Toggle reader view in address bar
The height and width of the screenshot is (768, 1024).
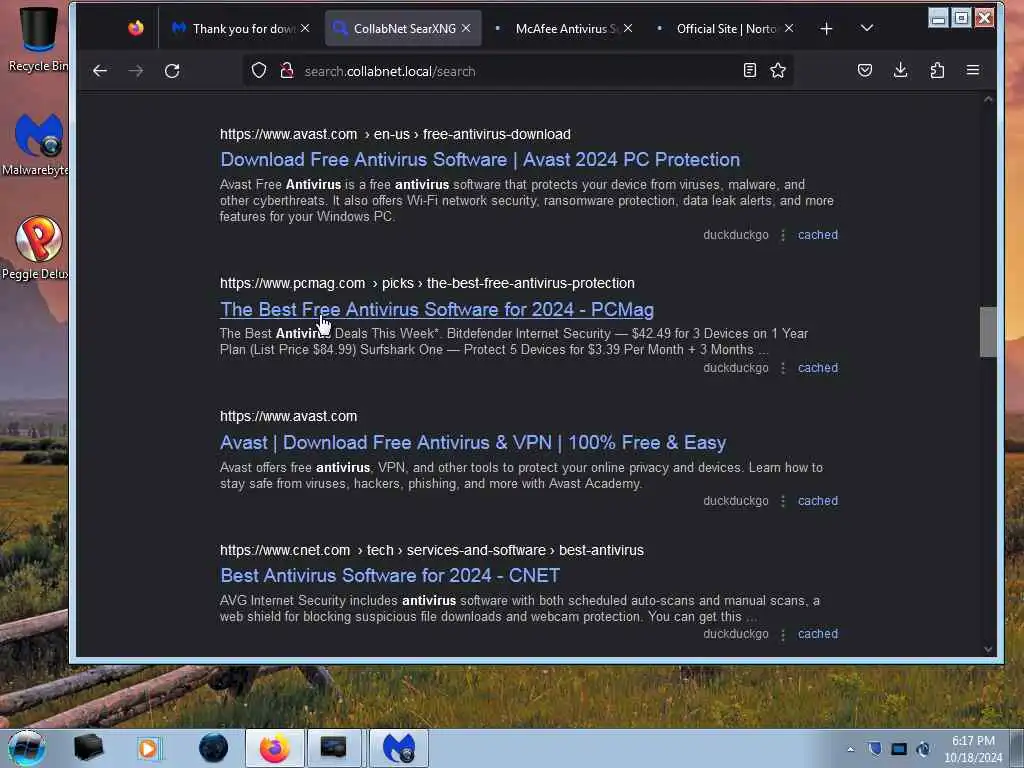tap(750, 71)
